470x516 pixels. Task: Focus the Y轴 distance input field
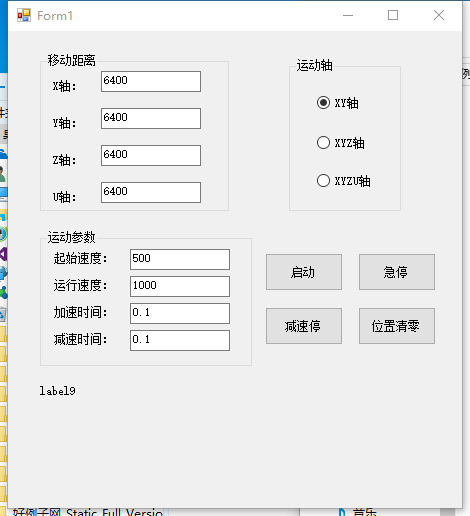pyautogui.click(x=151, y=118)
